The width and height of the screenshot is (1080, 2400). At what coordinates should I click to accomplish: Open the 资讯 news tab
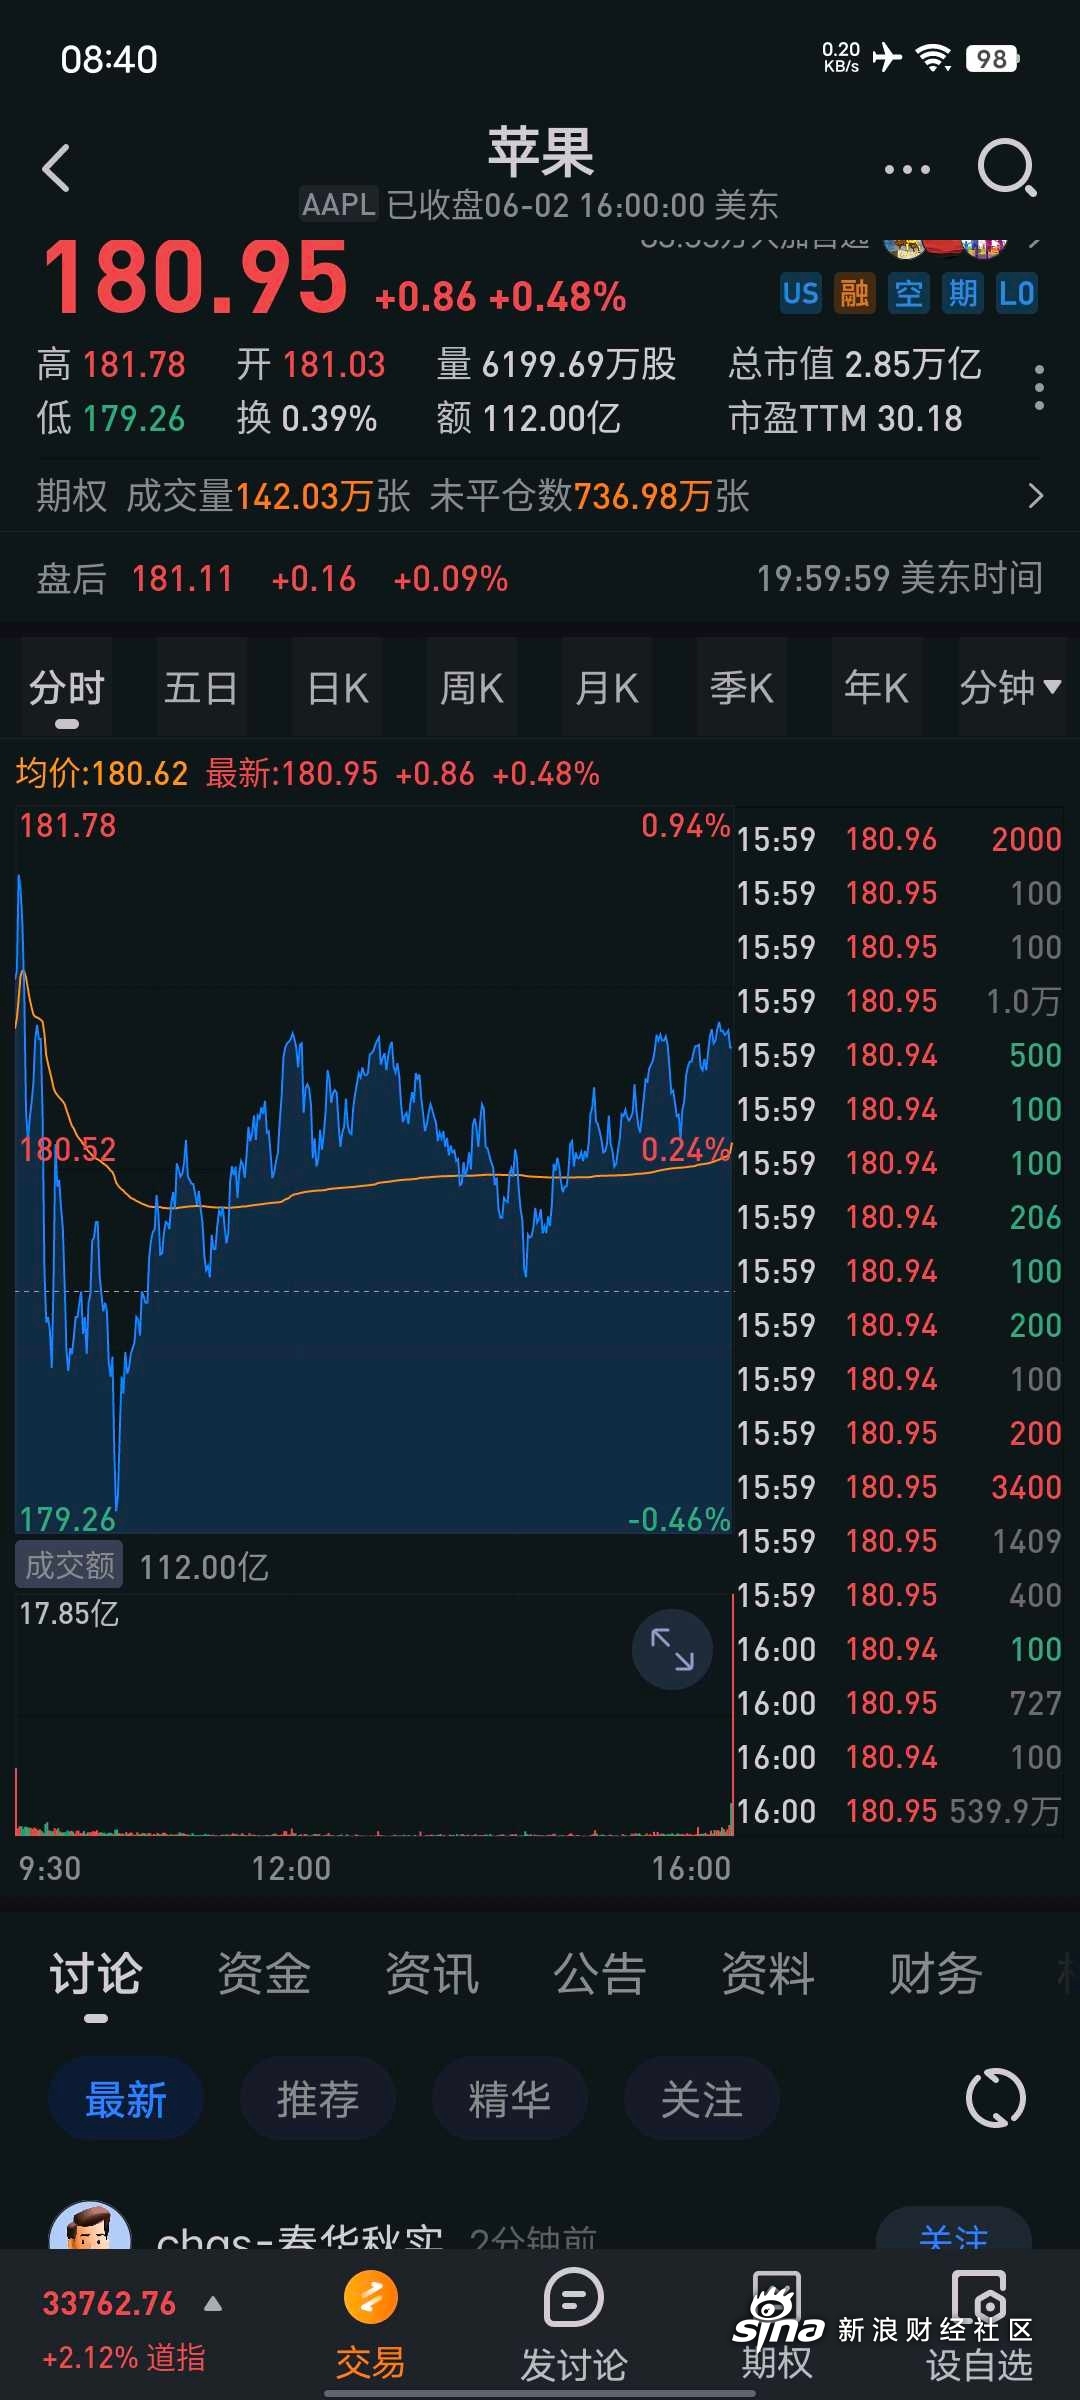tap(432, 1976)
